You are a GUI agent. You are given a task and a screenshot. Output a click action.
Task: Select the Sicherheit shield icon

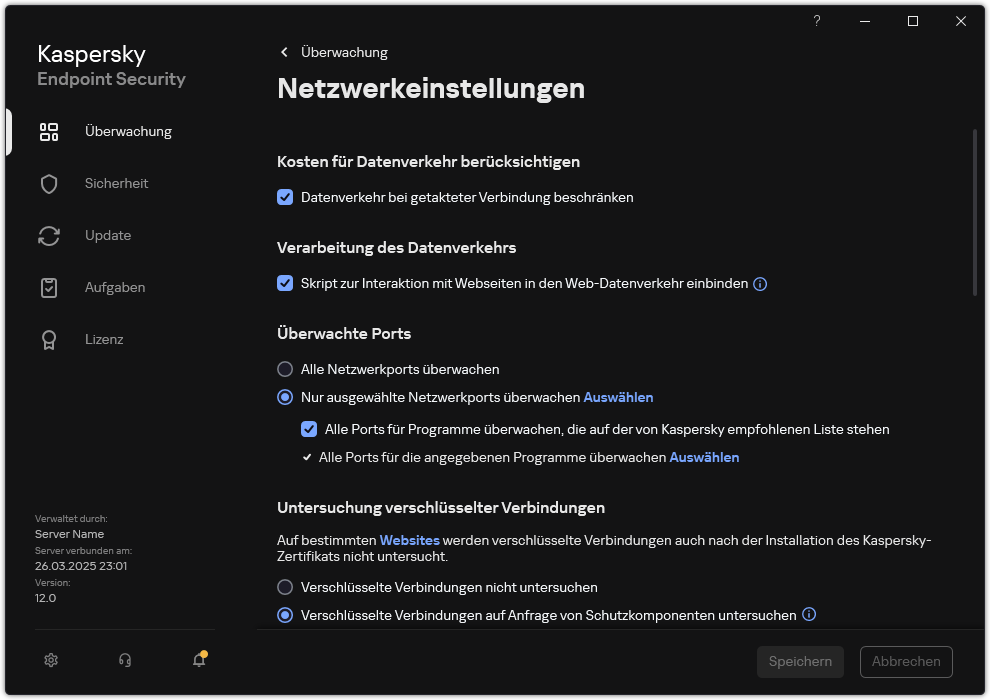pyautogui.click(x=49, y=183)
